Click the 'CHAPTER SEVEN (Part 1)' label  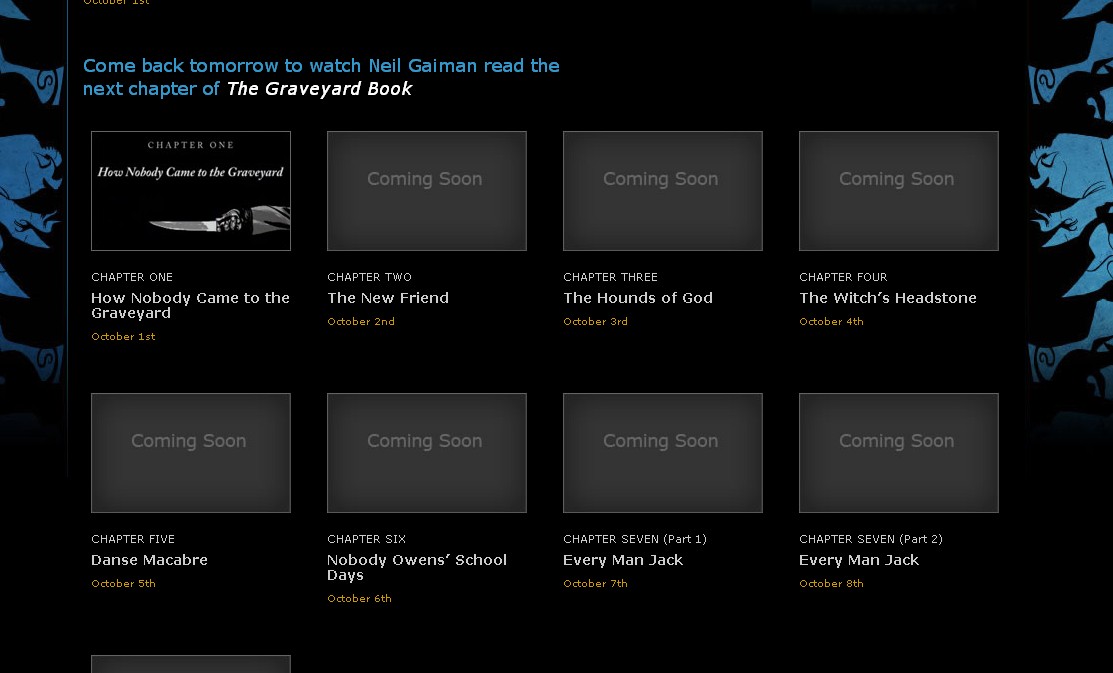click(635, 539)
